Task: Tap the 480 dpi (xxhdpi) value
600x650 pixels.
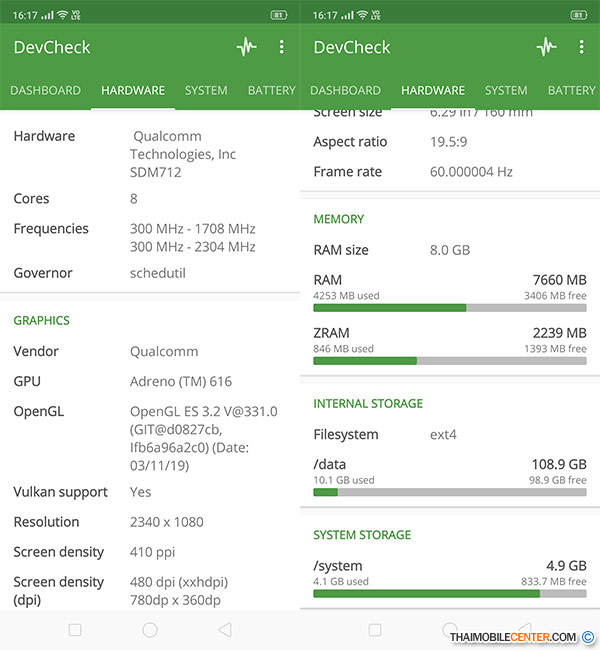Action: [x=179, y=582]
